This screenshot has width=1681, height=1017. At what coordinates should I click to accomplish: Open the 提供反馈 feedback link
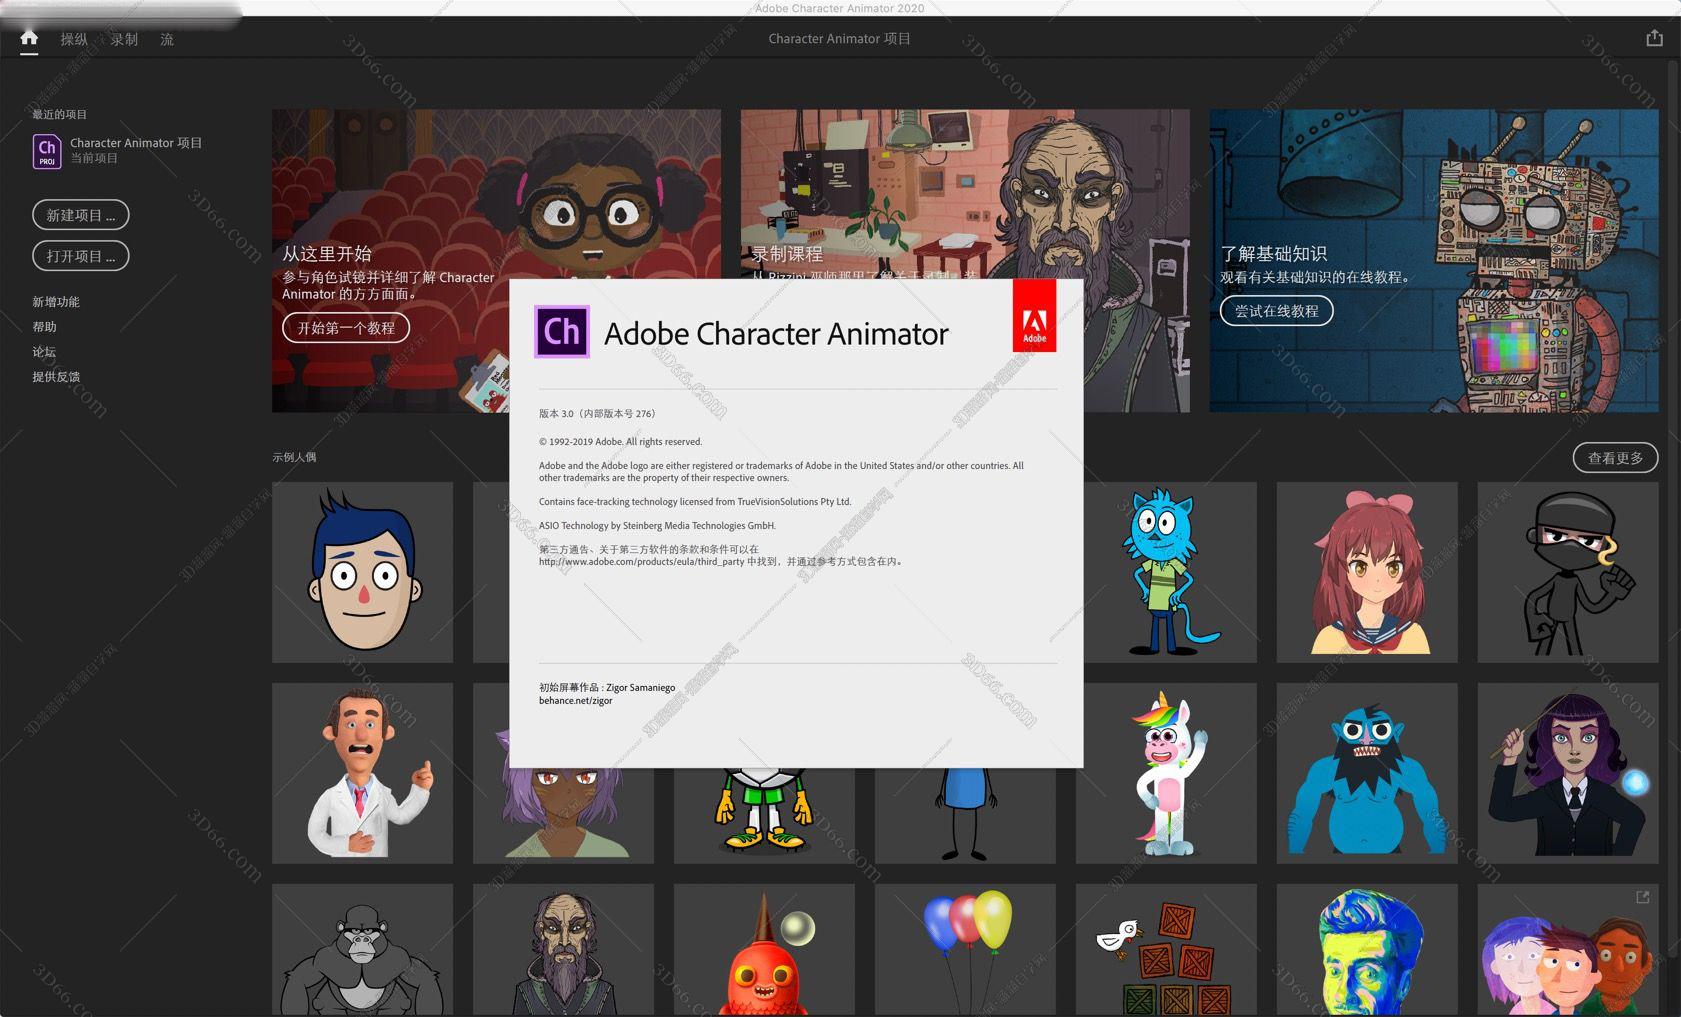click(56, 377)
